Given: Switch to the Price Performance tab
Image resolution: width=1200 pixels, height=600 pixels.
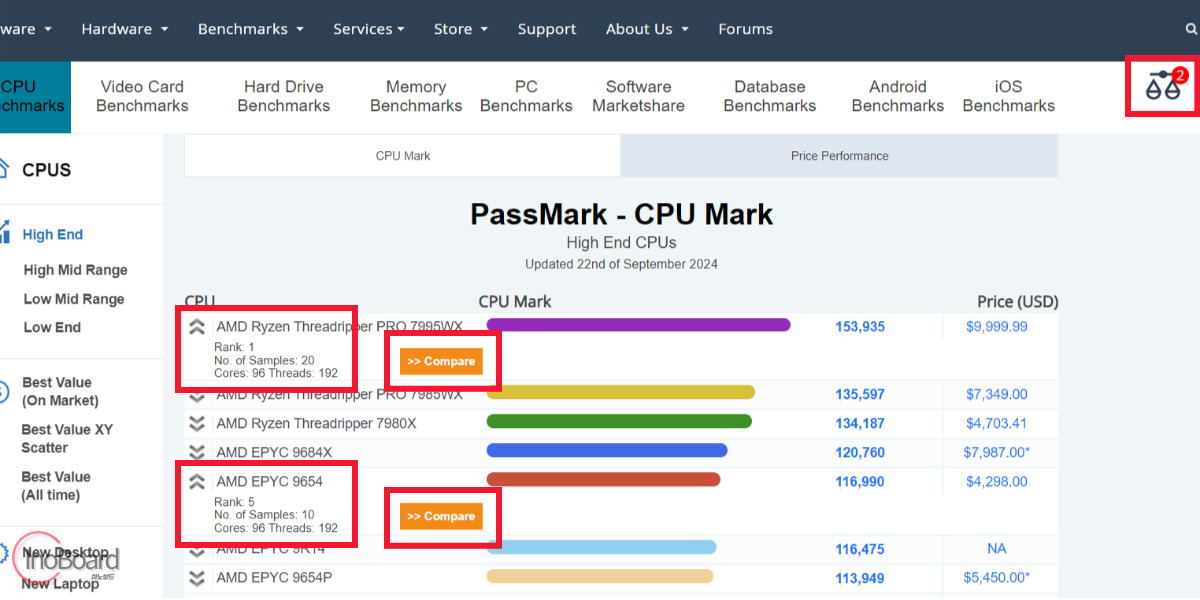Looking at the screenshot, I should [x=839, y=156].
